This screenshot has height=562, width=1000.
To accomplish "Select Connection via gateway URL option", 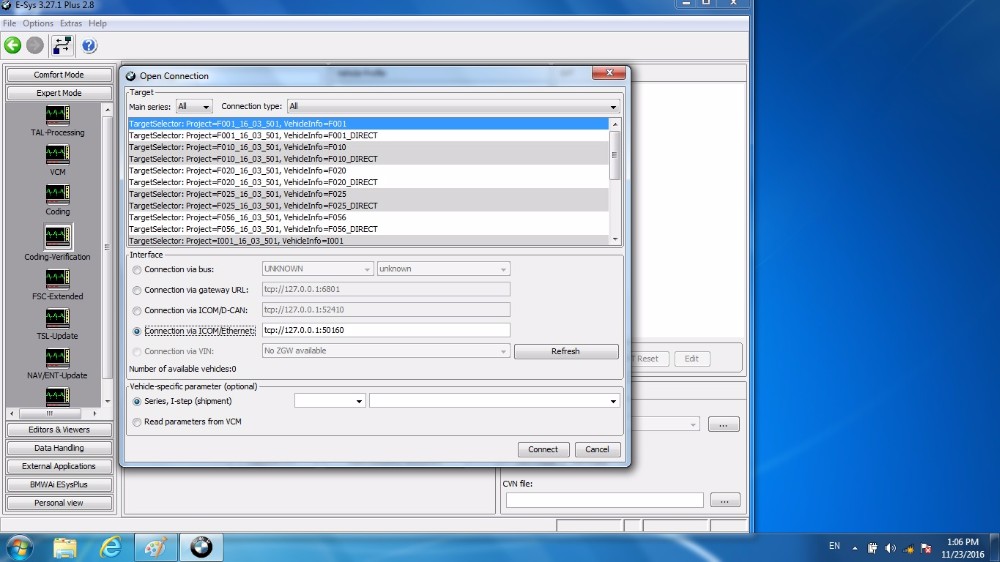I will (x=137, y=290).
